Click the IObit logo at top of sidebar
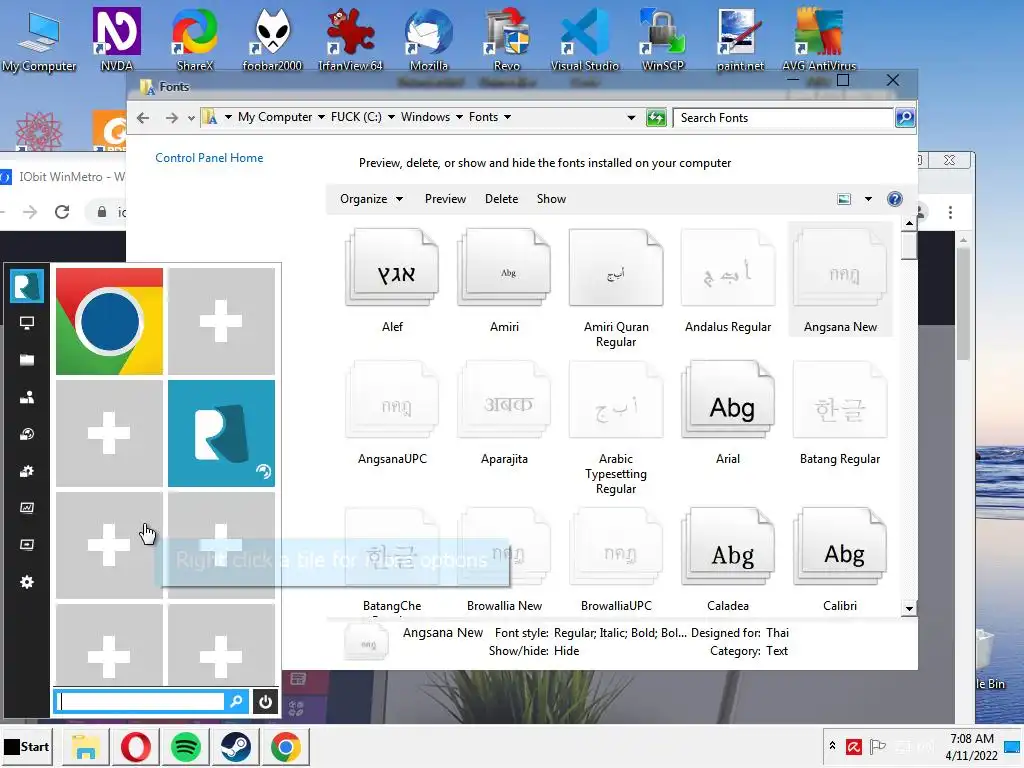Screen dimensions: 1024x768 27,286
